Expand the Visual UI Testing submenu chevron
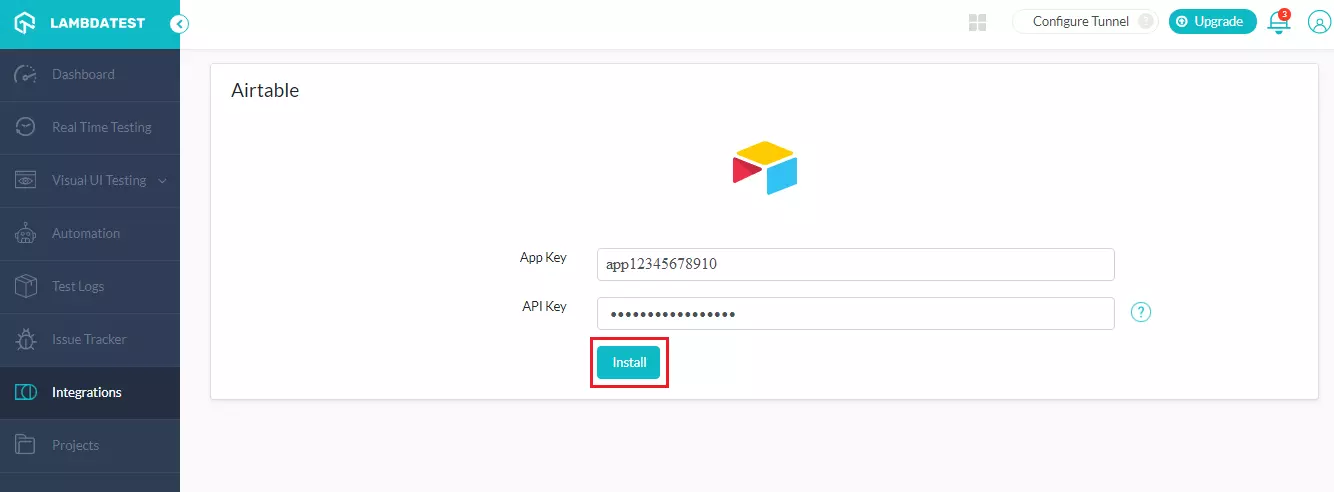 pyautogui.click(x=163, y=181)
